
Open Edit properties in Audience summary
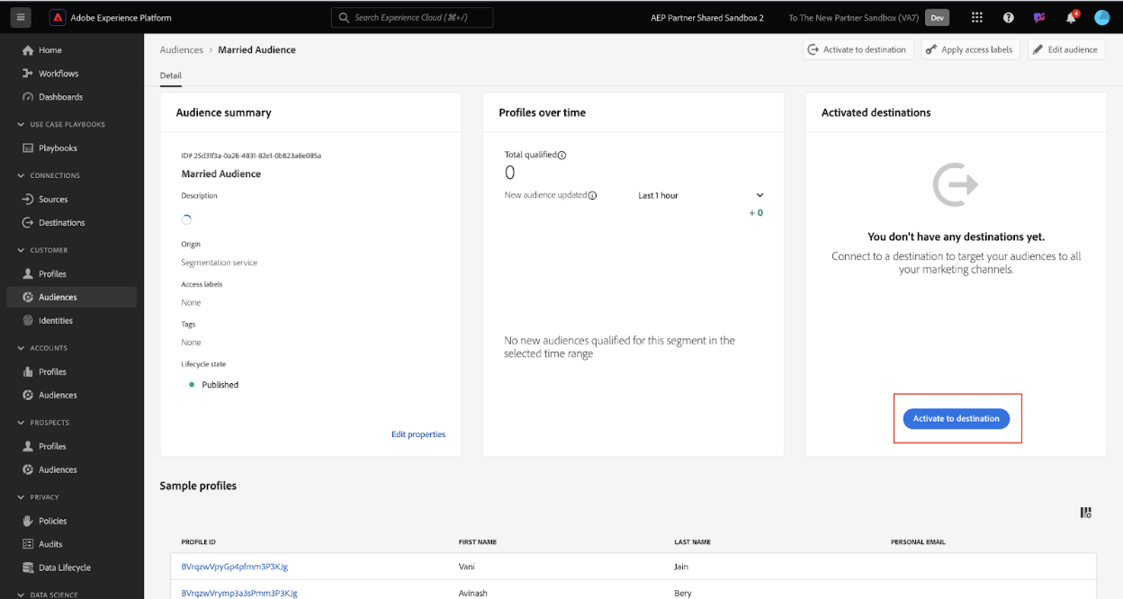(418, 433)
